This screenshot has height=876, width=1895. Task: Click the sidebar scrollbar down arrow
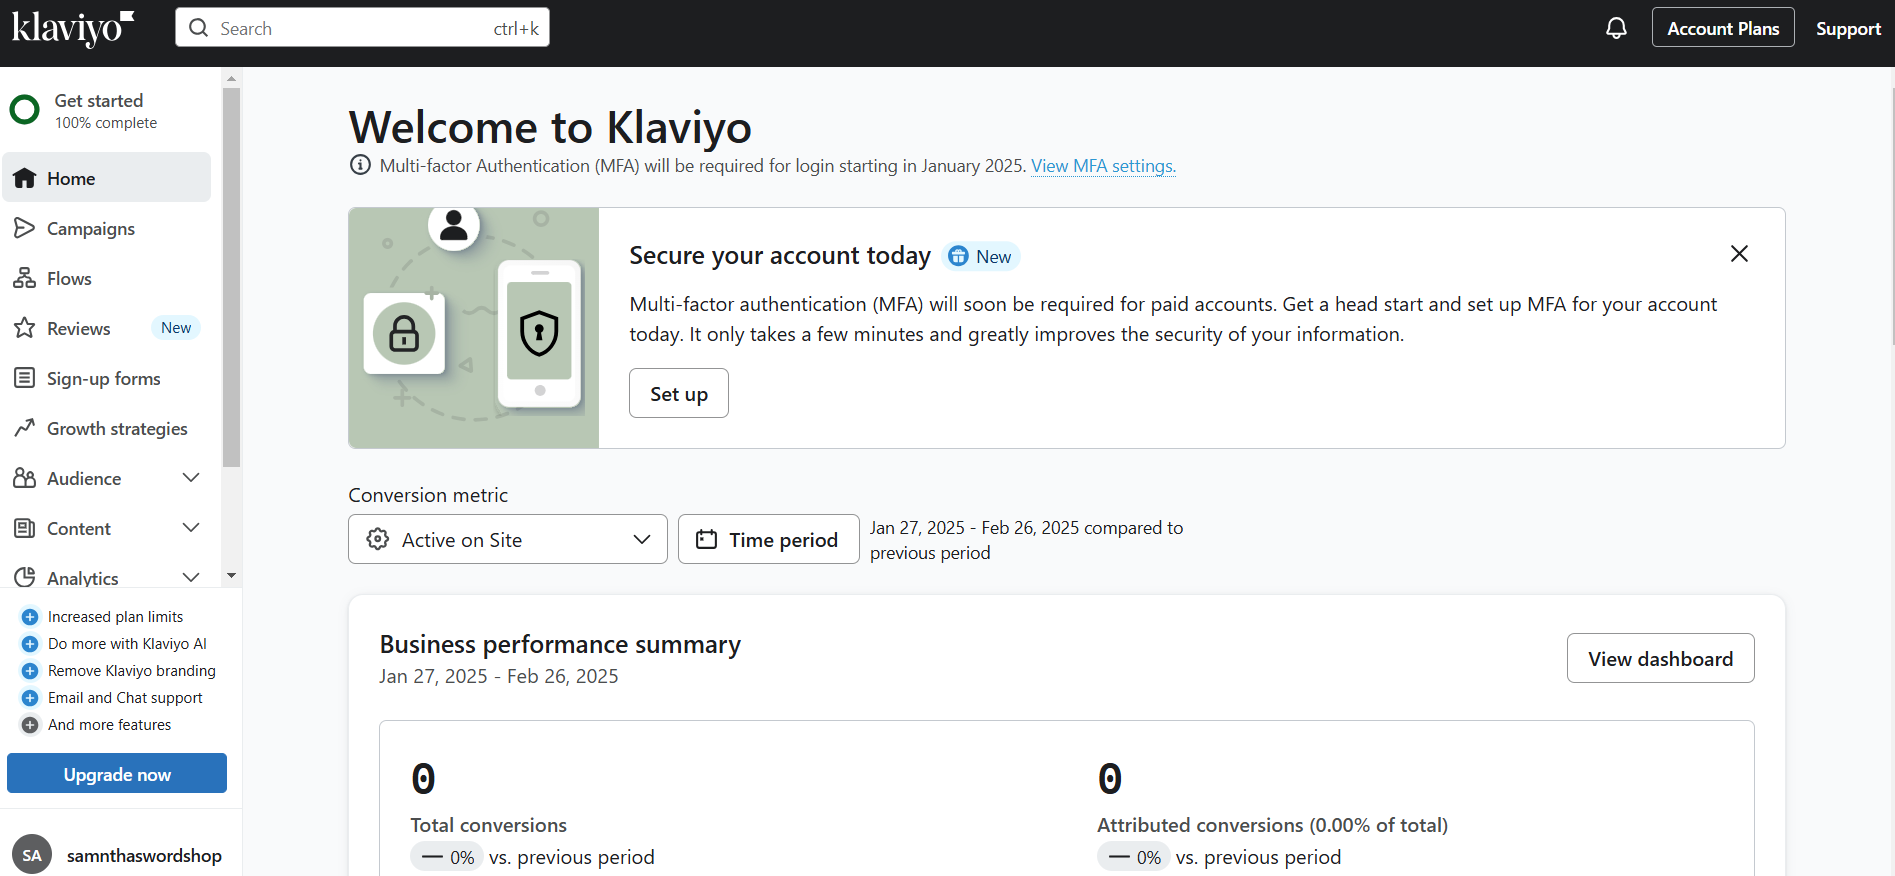click(231, 576)
